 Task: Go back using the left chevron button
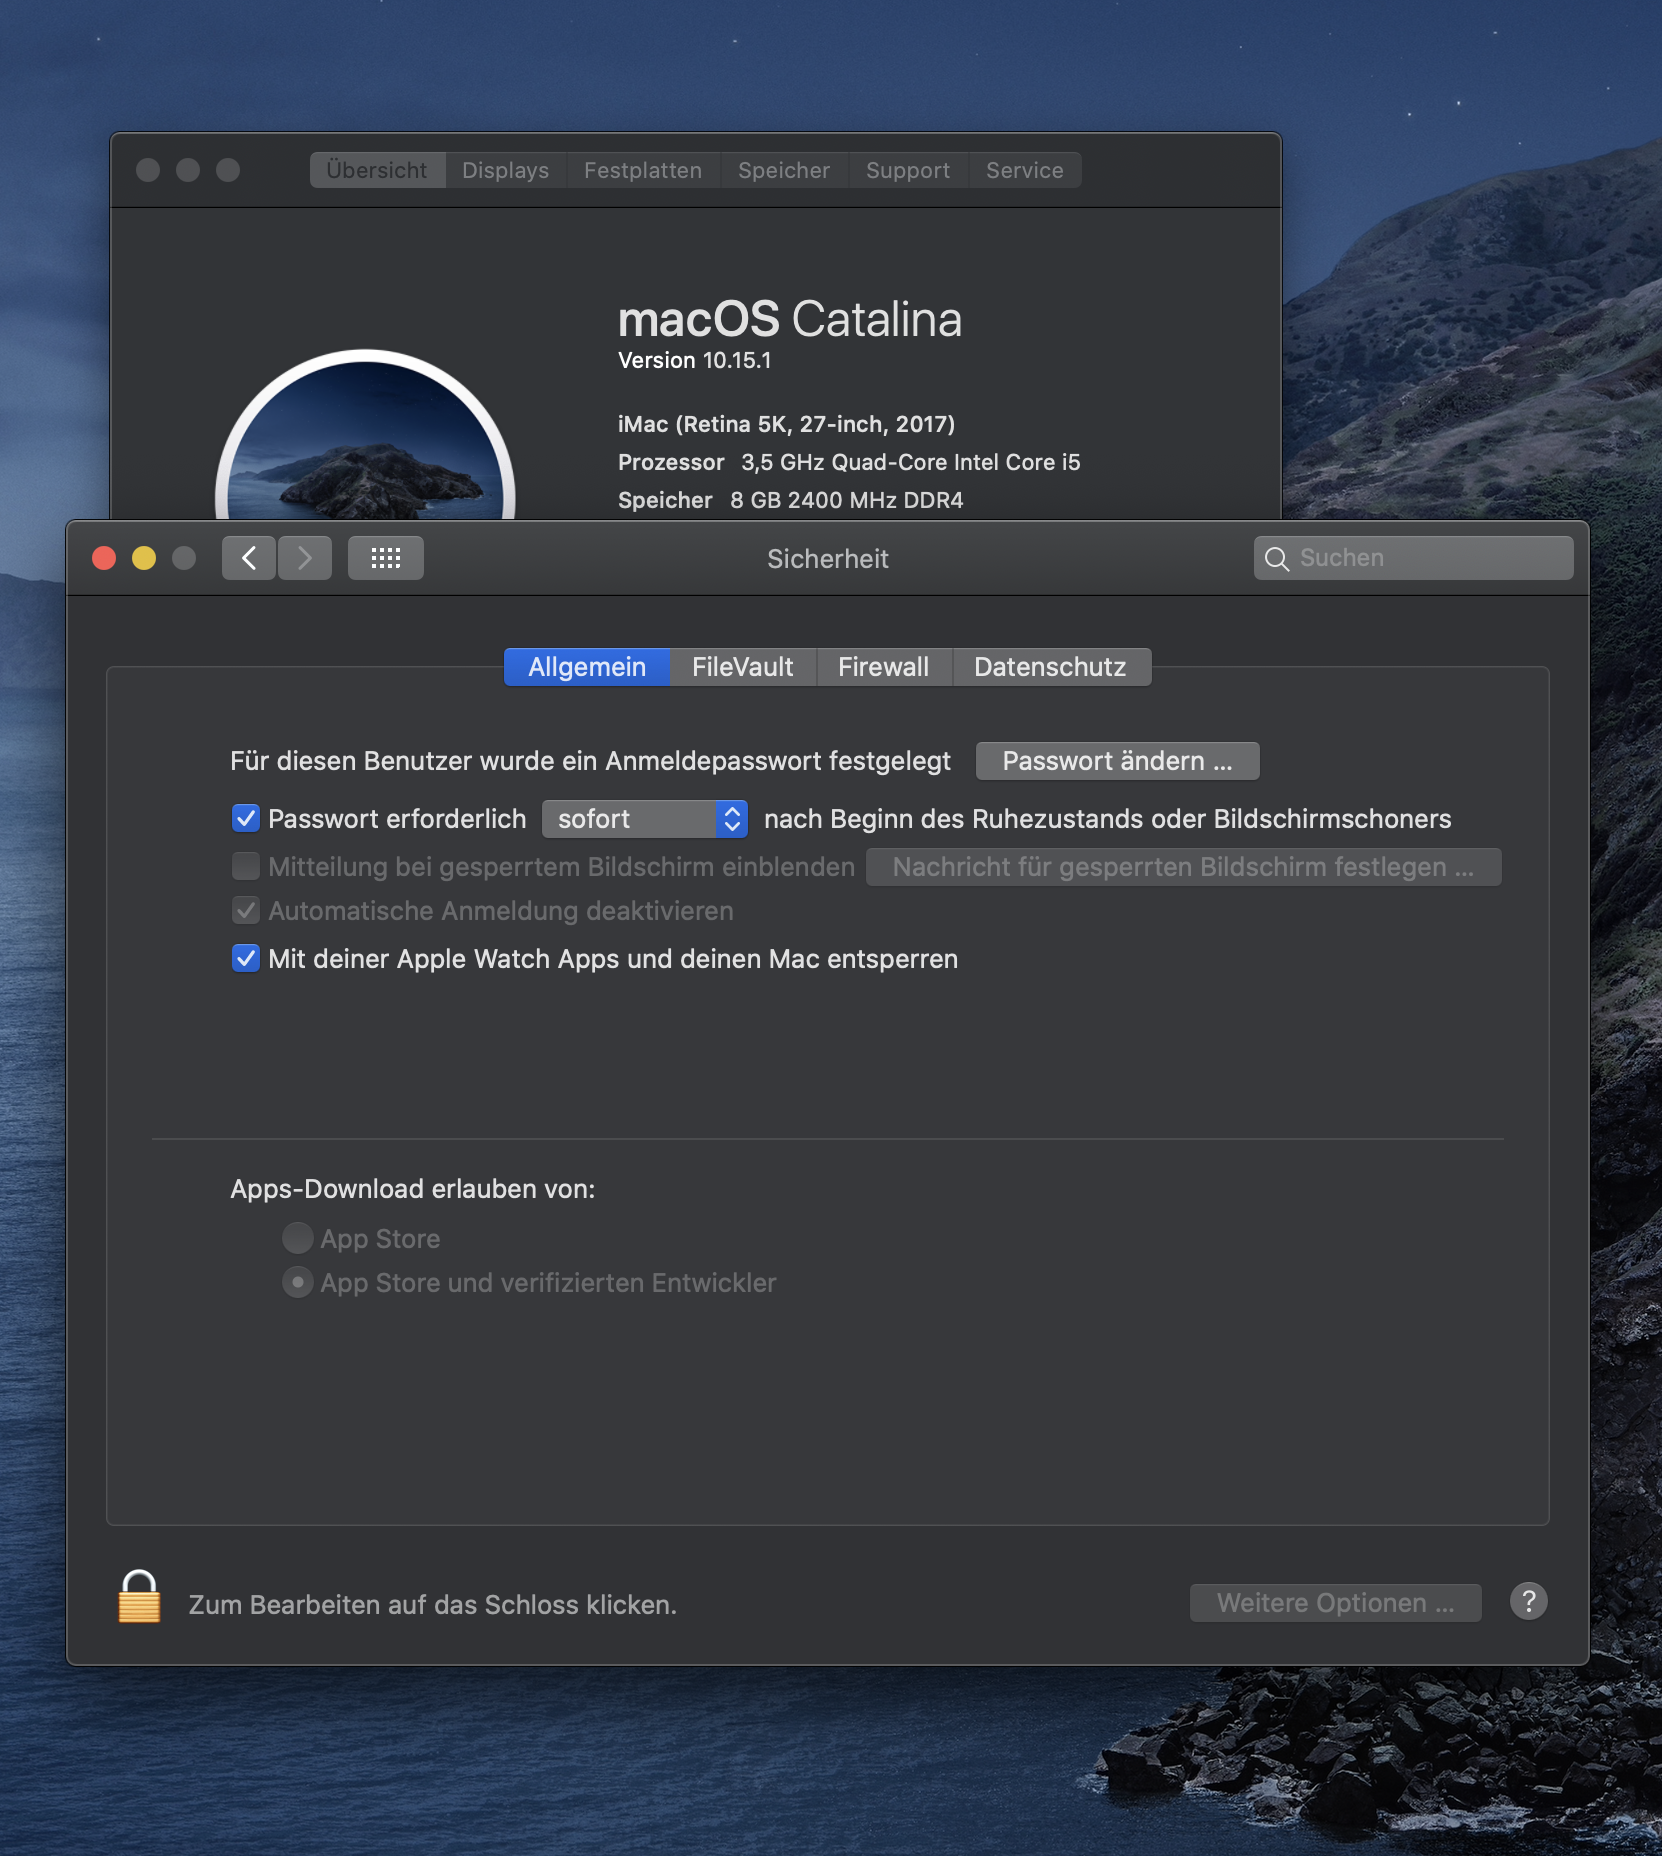(x=249, y=558)
